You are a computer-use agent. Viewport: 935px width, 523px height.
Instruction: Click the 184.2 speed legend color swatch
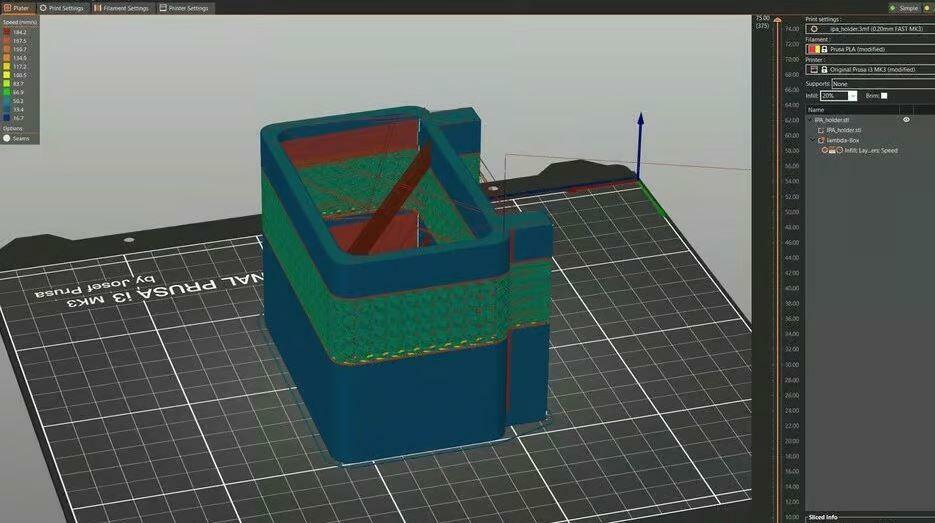coord(7,32)
